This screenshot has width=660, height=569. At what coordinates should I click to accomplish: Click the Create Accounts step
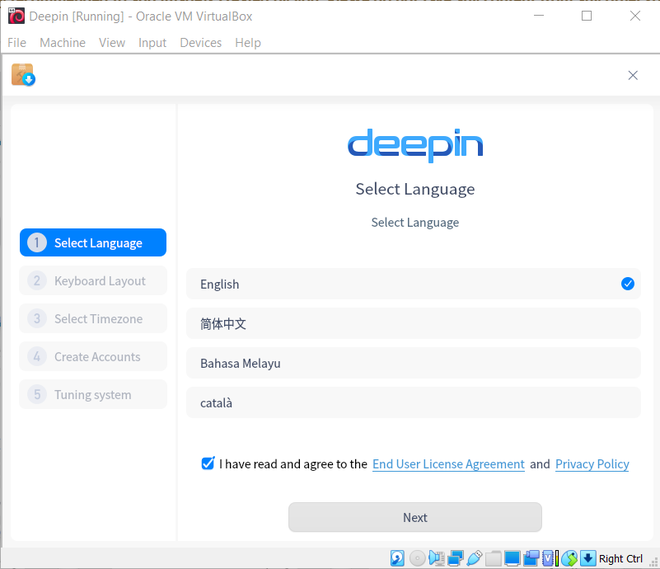tap(93, 356)
